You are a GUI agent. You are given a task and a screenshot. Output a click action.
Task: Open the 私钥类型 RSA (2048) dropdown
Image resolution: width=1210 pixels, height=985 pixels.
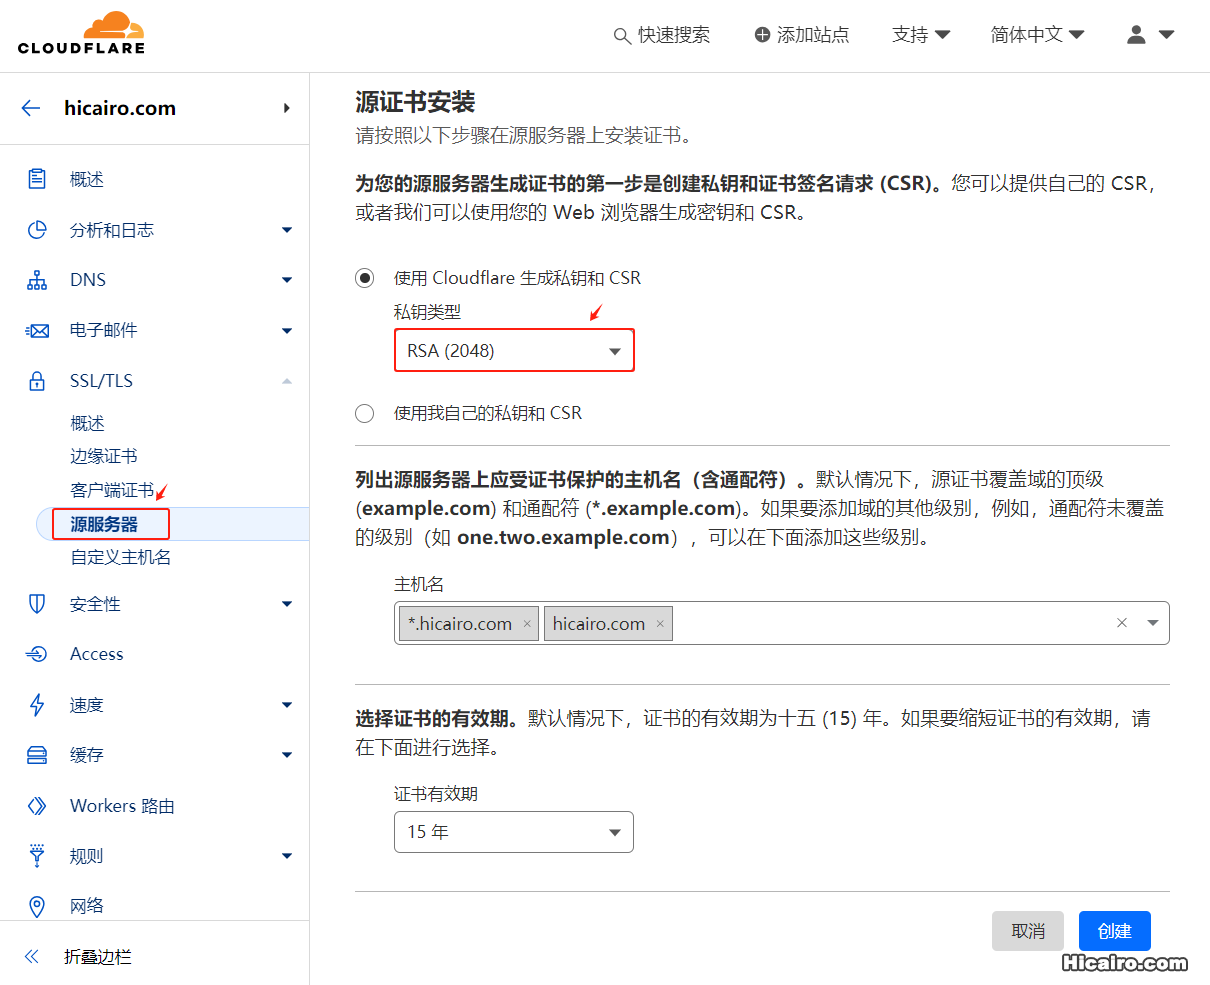tap(514, 350)
